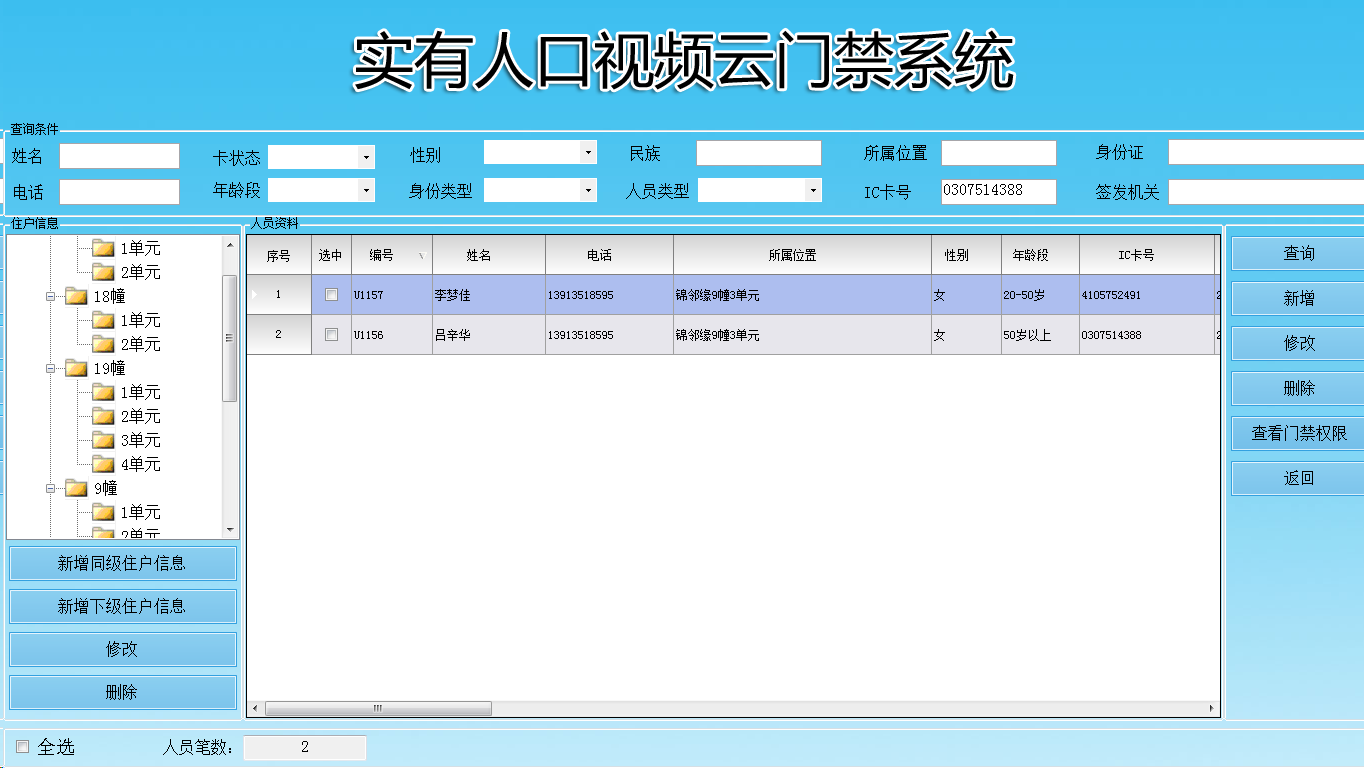Click the resident tree's vertical scrollbar thumb
1364x768 pixels.
pyautogui.click(x=229, y=338)
